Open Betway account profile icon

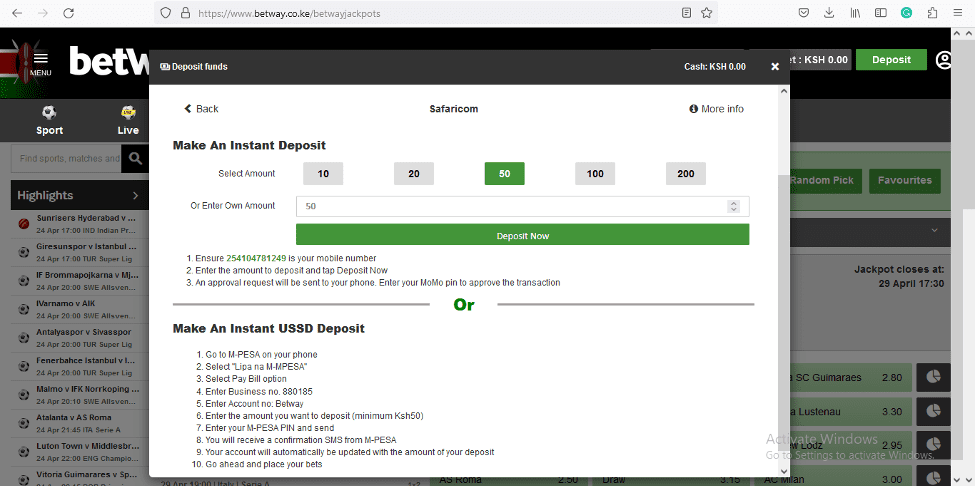point(944,60)
